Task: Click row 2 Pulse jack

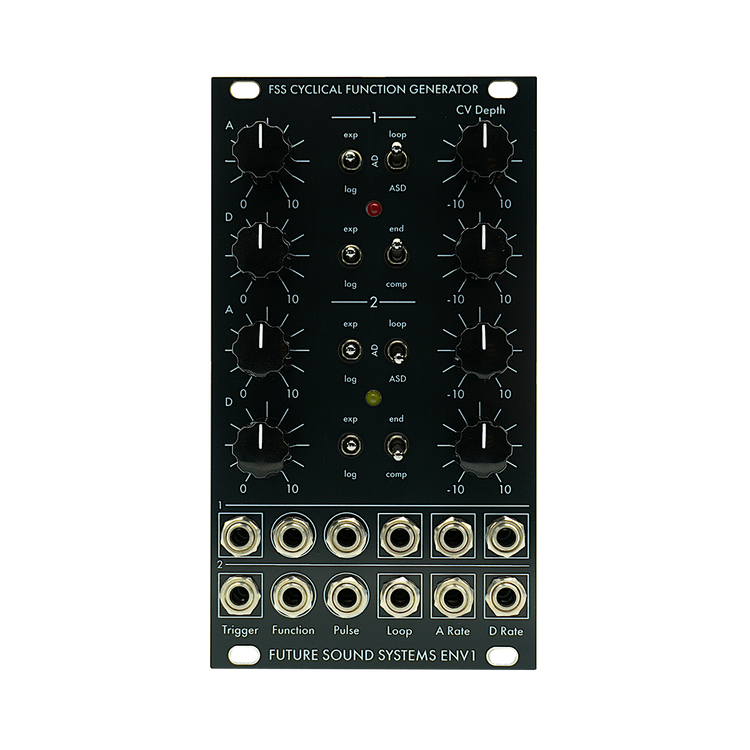Action: tap(346, 596)
